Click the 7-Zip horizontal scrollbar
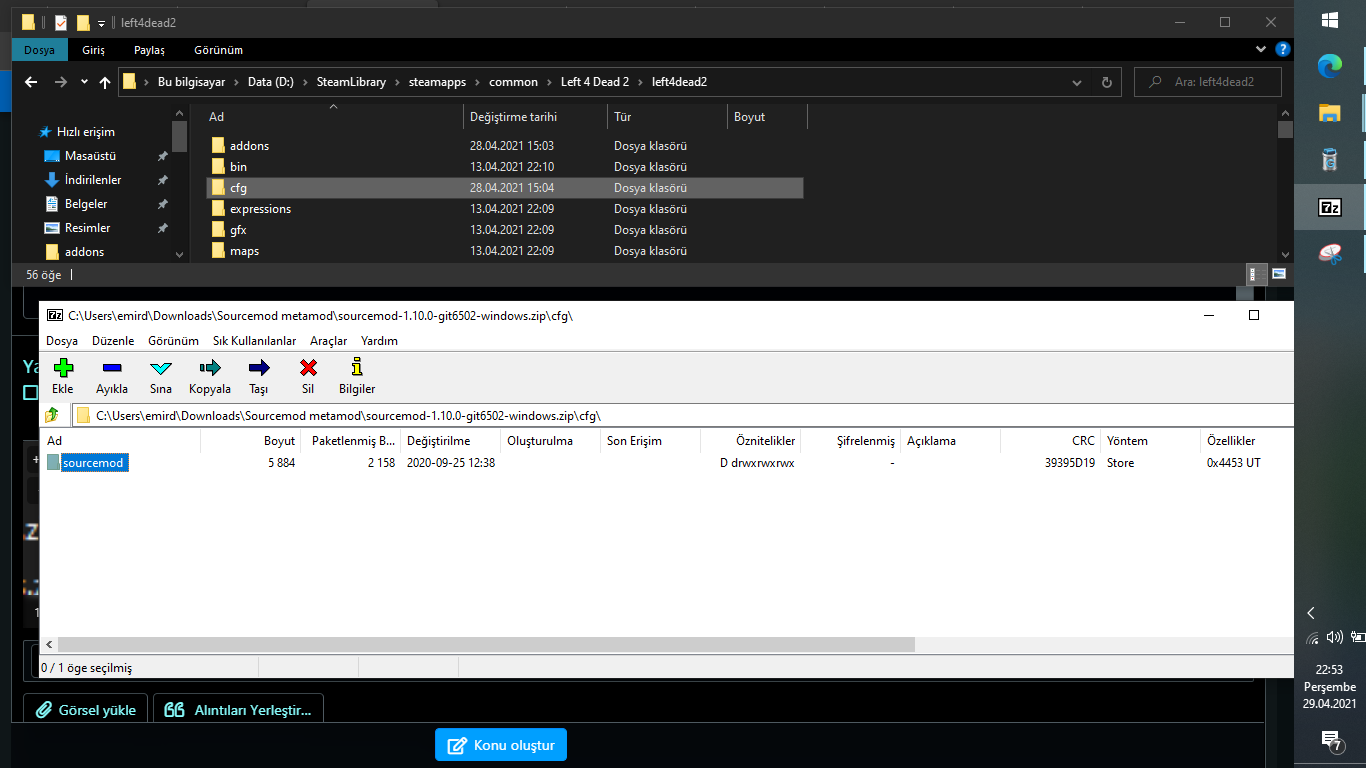This screenshot has height=768, width=1366. pos(486,645)
